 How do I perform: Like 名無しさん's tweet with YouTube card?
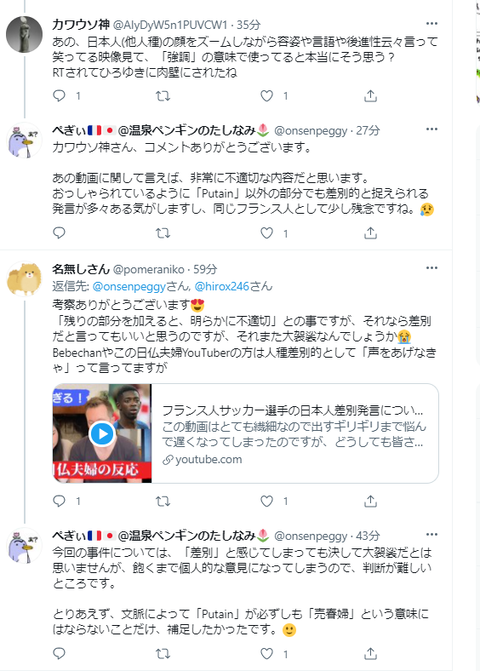pos(267,501)
